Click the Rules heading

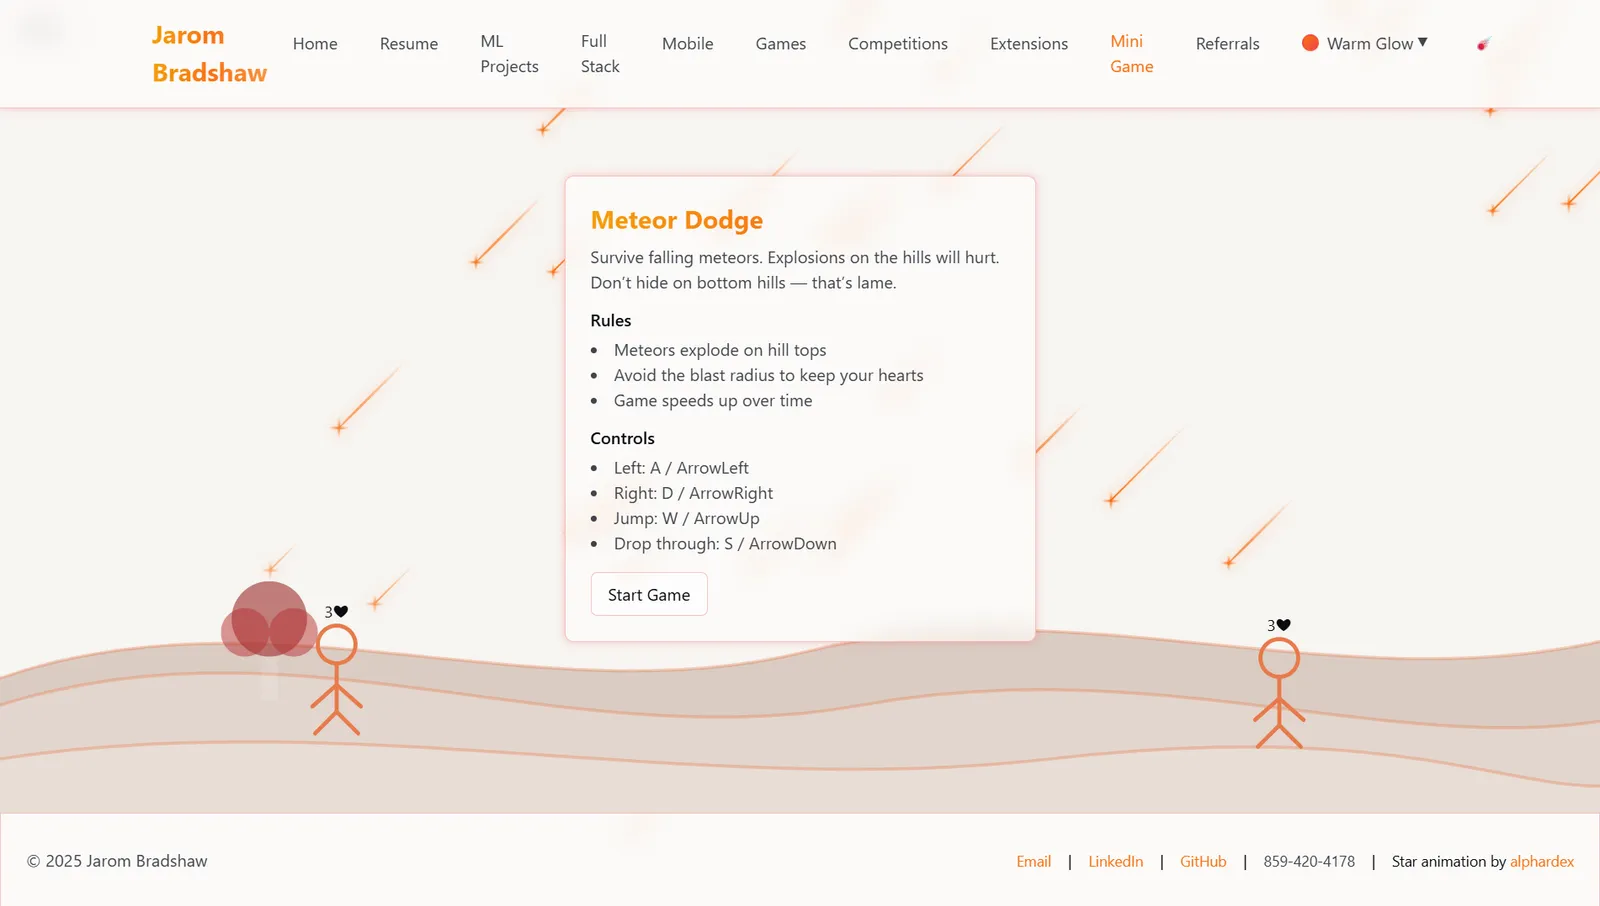611,320
